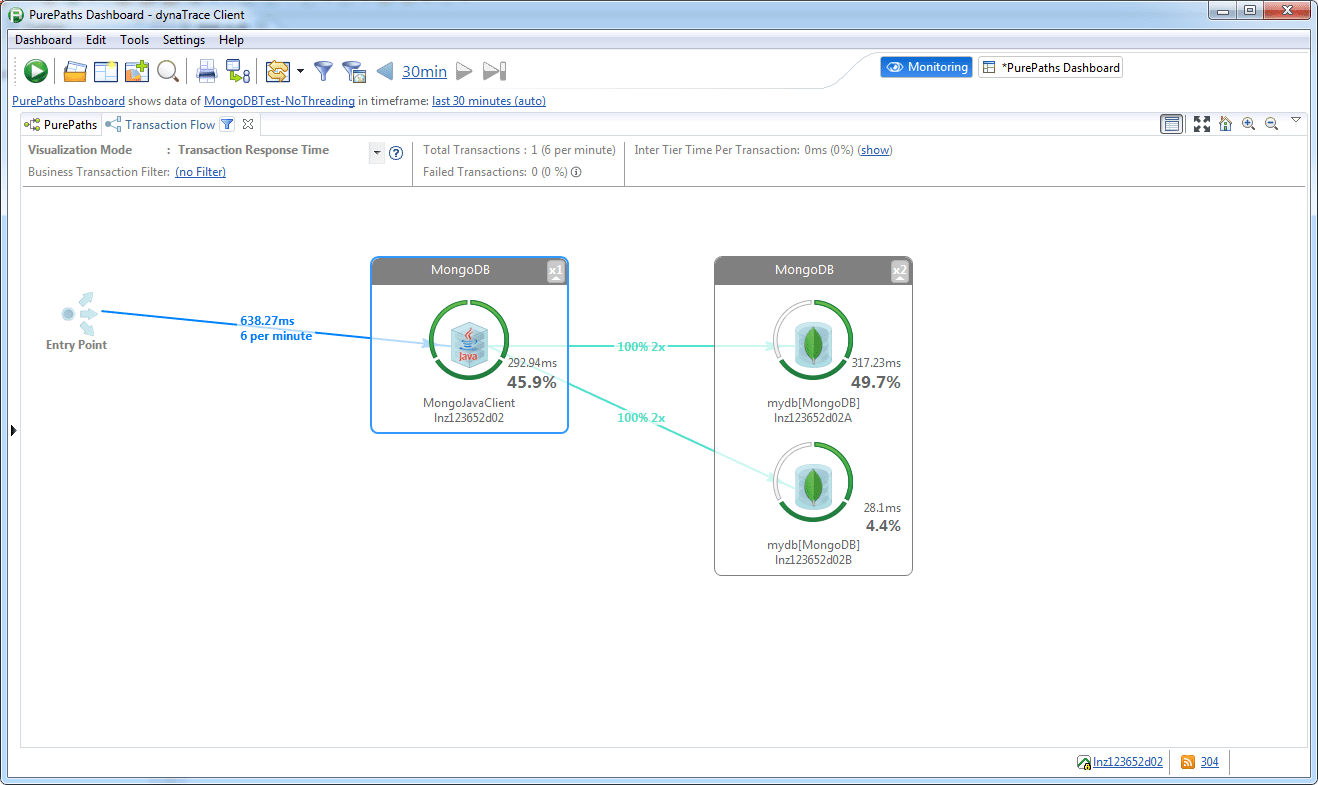The height and width of the screenshot is (785, 1318).
Task: Switch to the PurePaths tab
Action: [x=61, y=125]
